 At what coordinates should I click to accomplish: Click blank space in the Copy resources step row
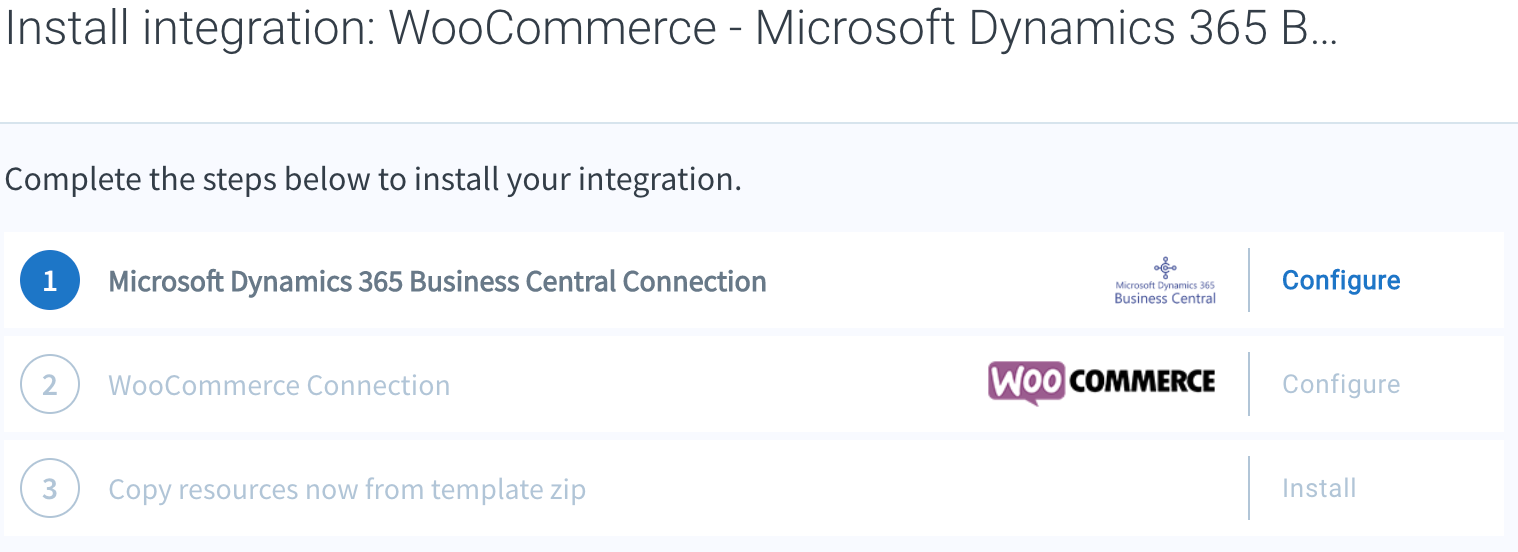[900, 488]
